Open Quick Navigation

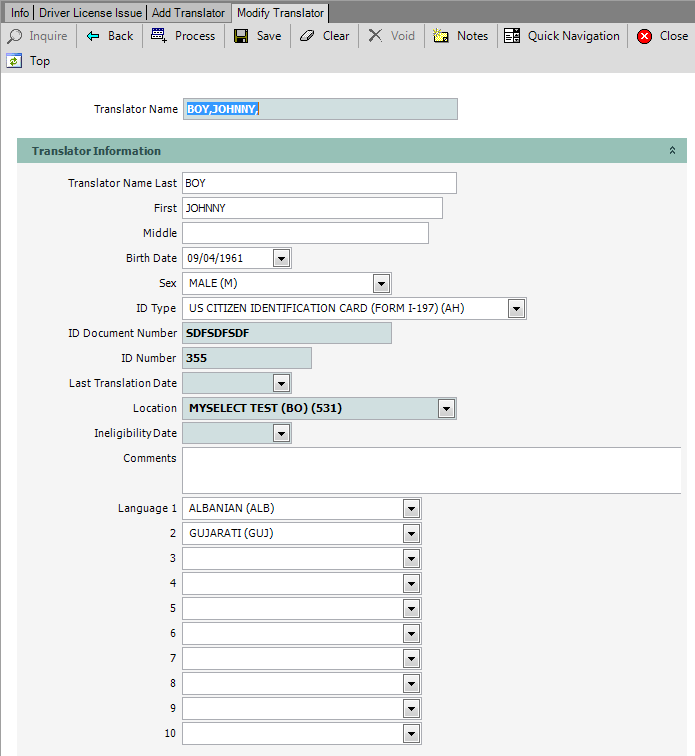tap(512, 36)
